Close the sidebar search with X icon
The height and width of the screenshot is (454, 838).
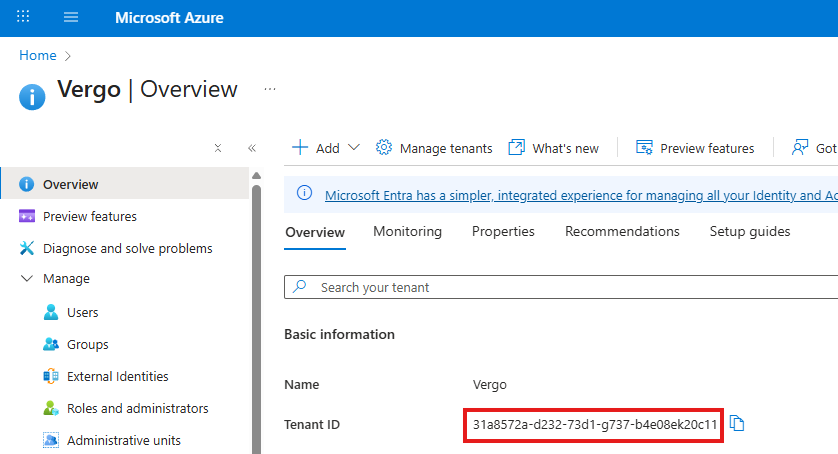[x=218, y=148]
